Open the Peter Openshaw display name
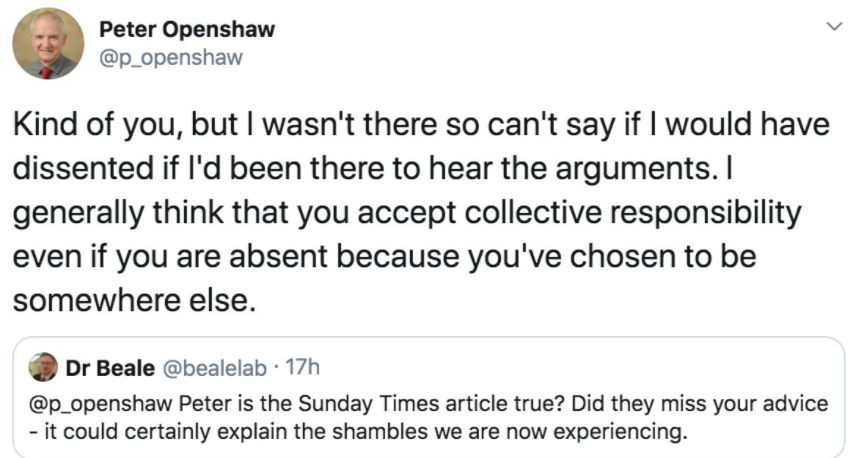This screenshot has width=858, height=458. pos(187,30)
